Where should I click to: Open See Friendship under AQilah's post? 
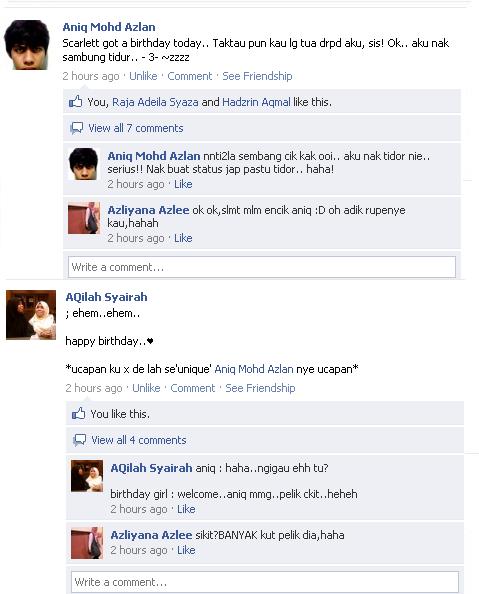click(x=260, y=388)
